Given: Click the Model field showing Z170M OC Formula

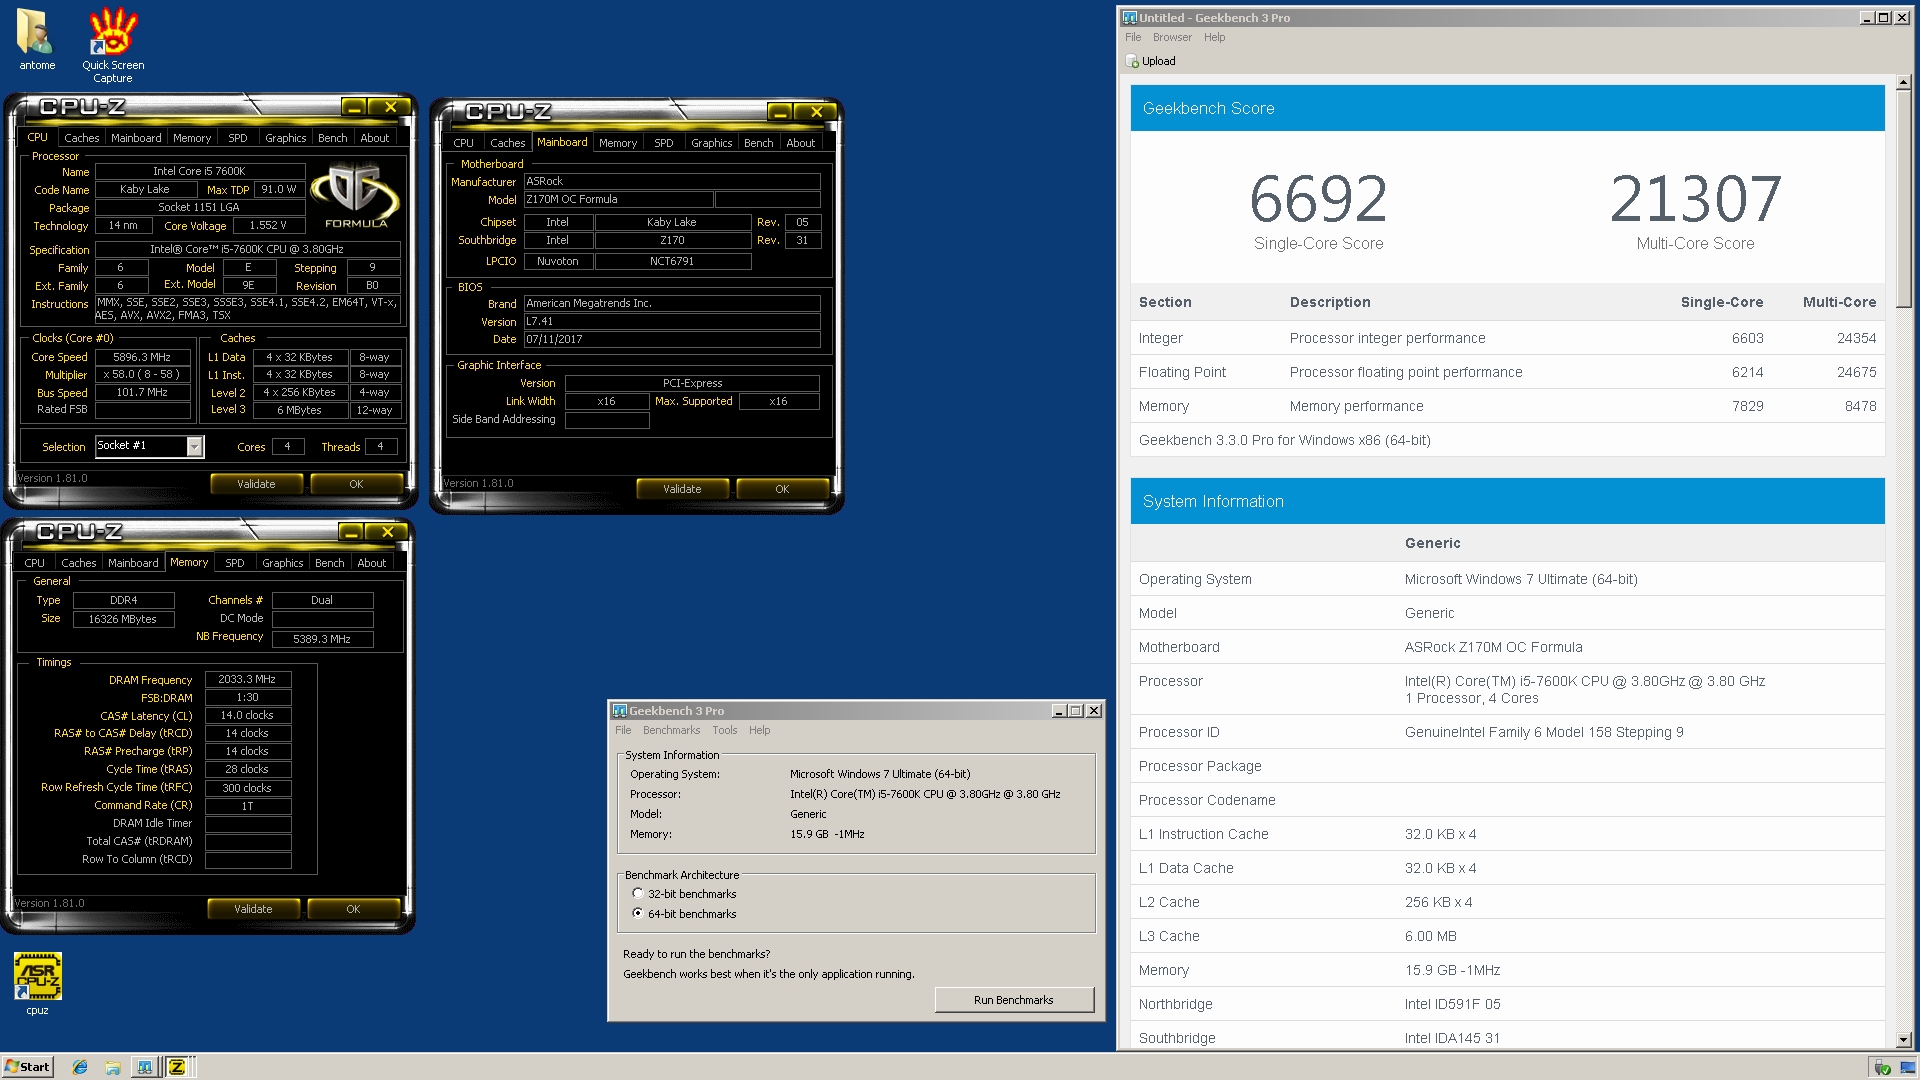Looking at the screenshot, I should [x=618, y=200].
